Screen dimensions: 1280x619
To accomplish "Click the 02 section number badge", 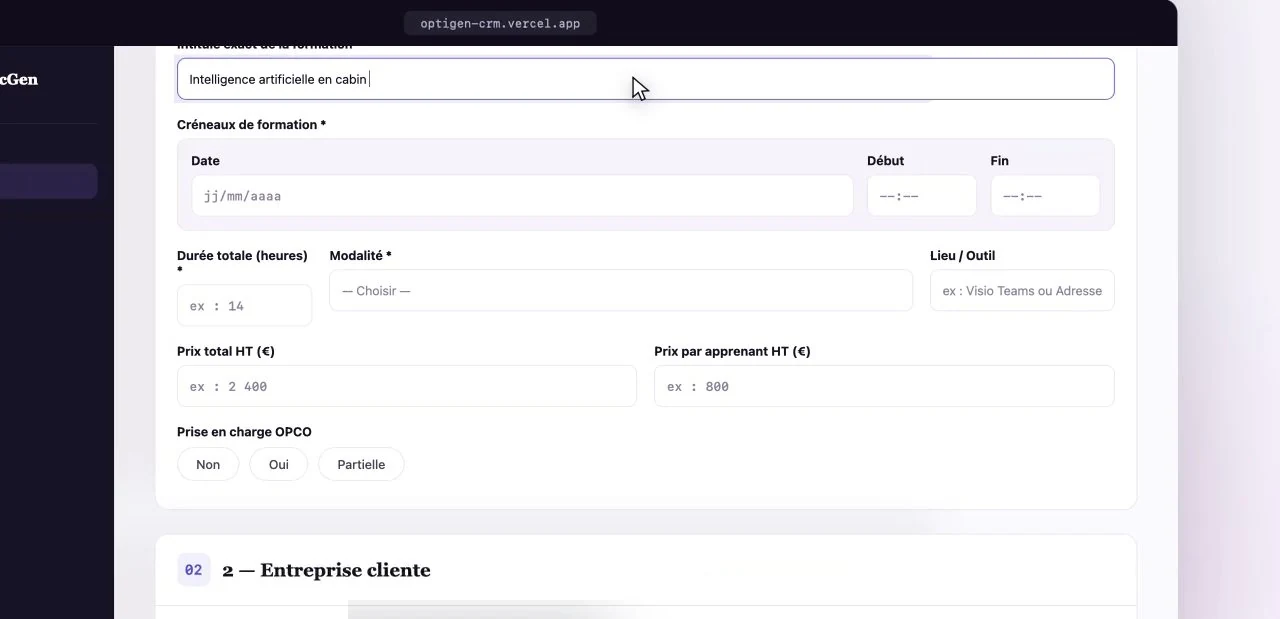I will click(193, 570).
